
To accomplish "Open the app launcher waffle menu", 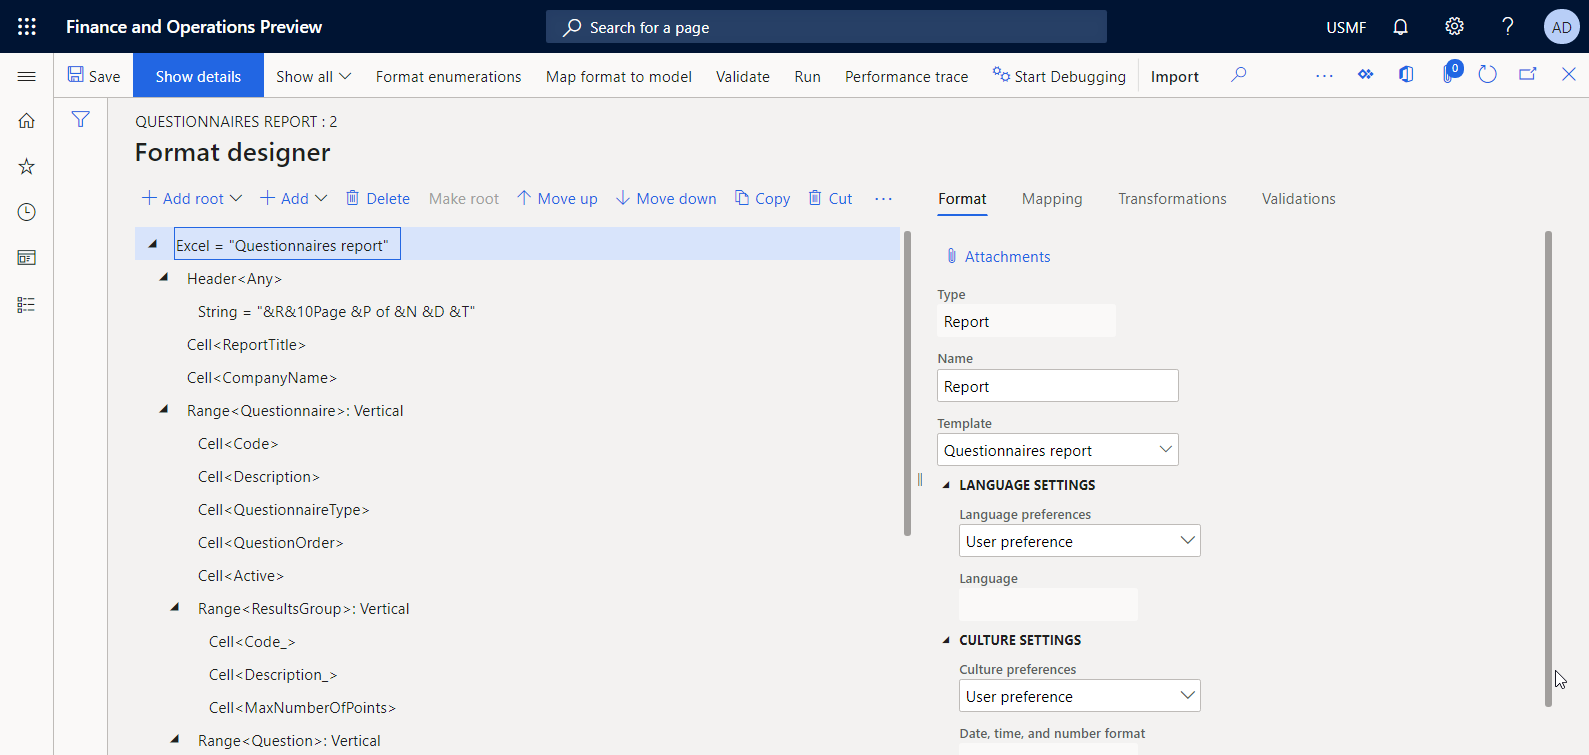I will pyautogui.click(x=27, y=27).
